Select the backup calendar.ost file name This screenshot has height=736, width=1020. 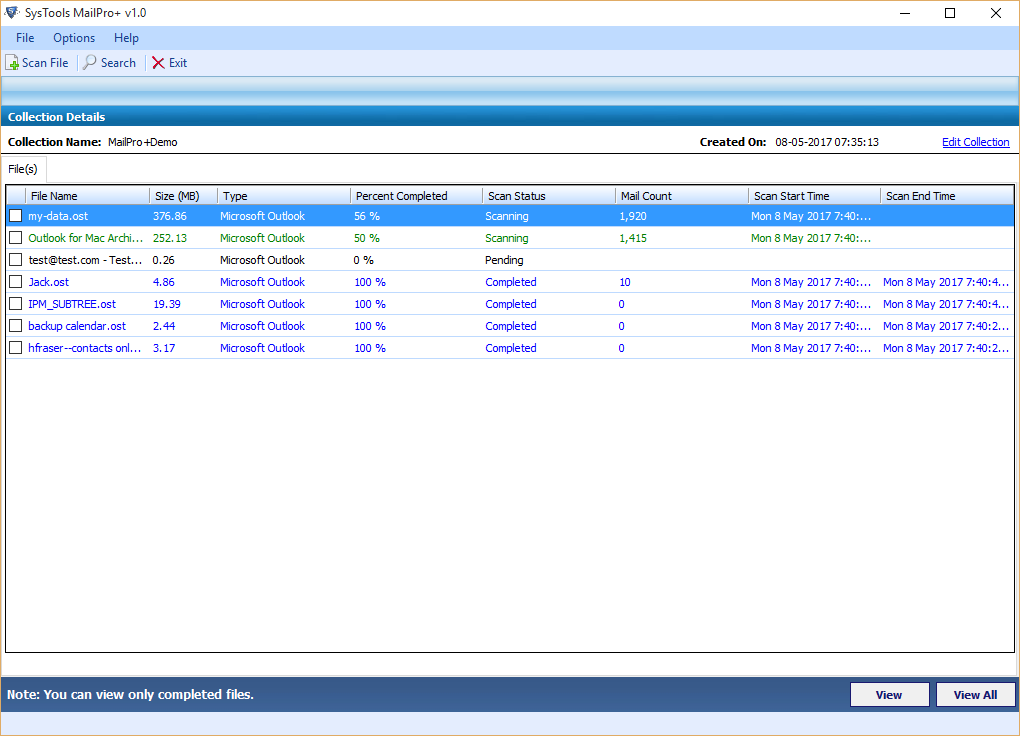tap(77, 327)
